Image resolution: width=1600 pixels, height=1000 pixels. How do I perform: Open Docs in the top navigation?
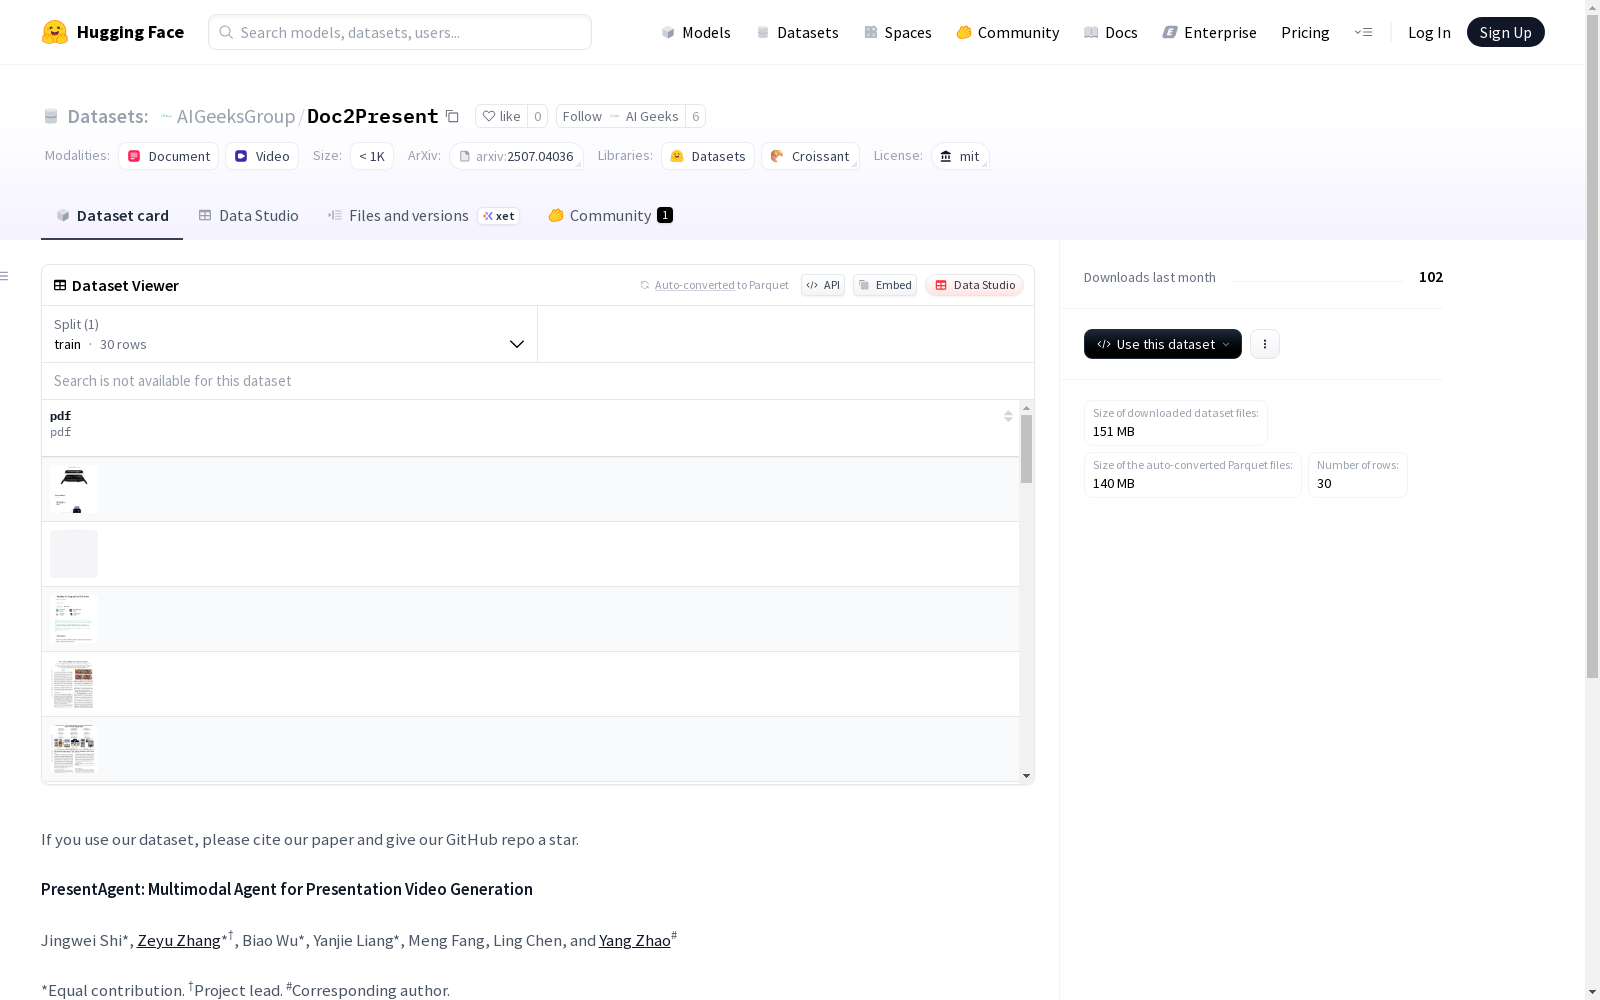[x=1111, y=32]
